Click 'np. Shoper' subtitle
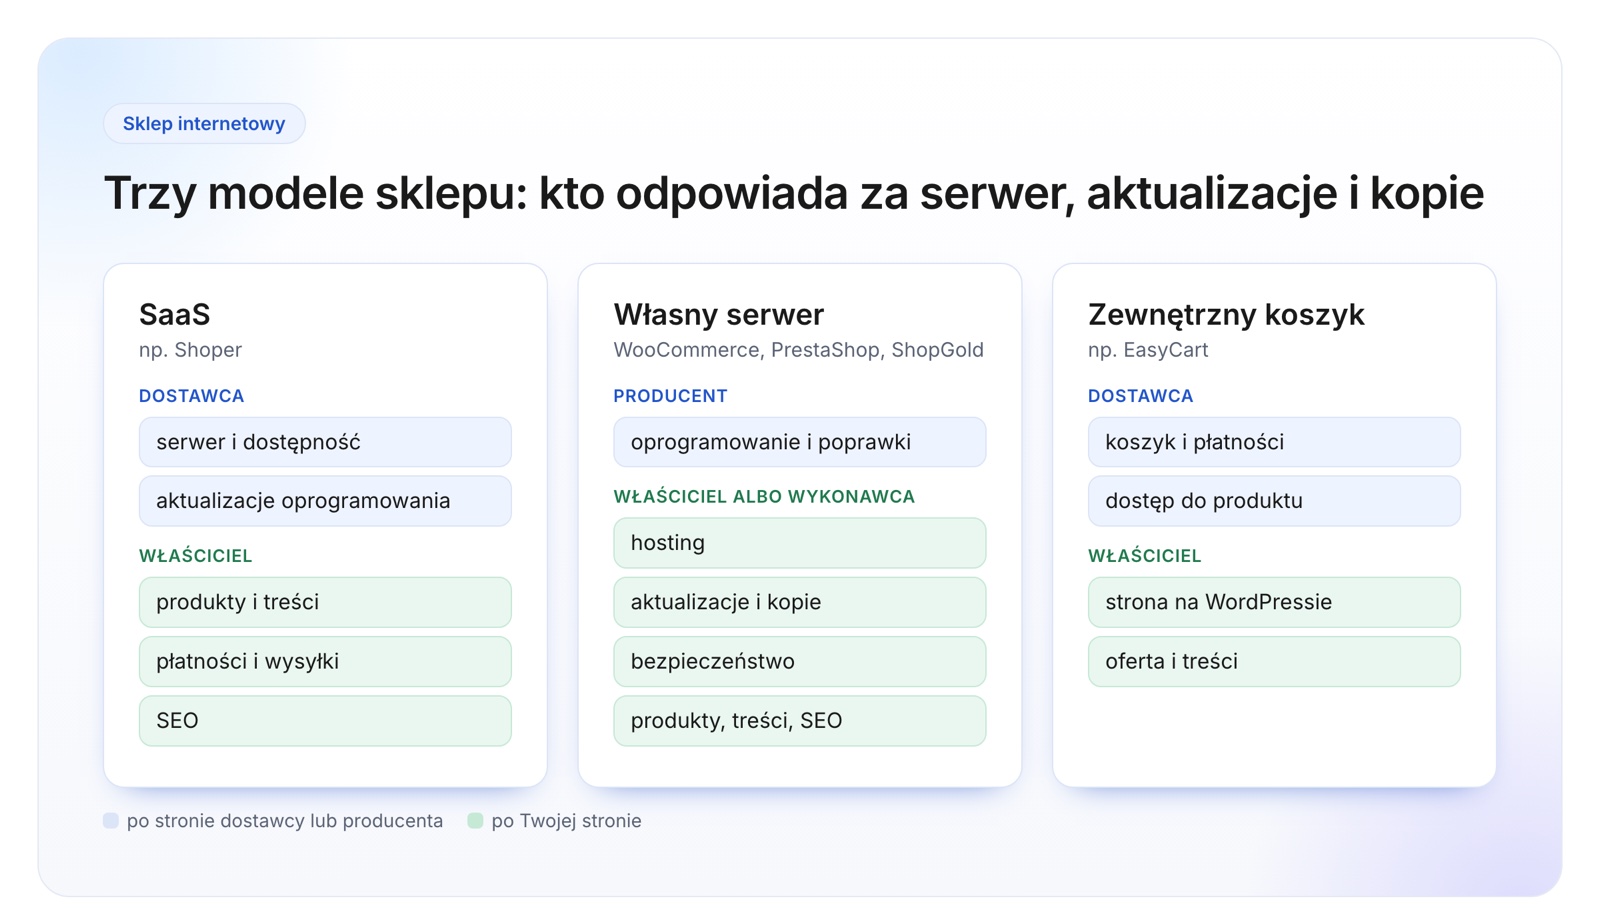 (x=190, y=350)
